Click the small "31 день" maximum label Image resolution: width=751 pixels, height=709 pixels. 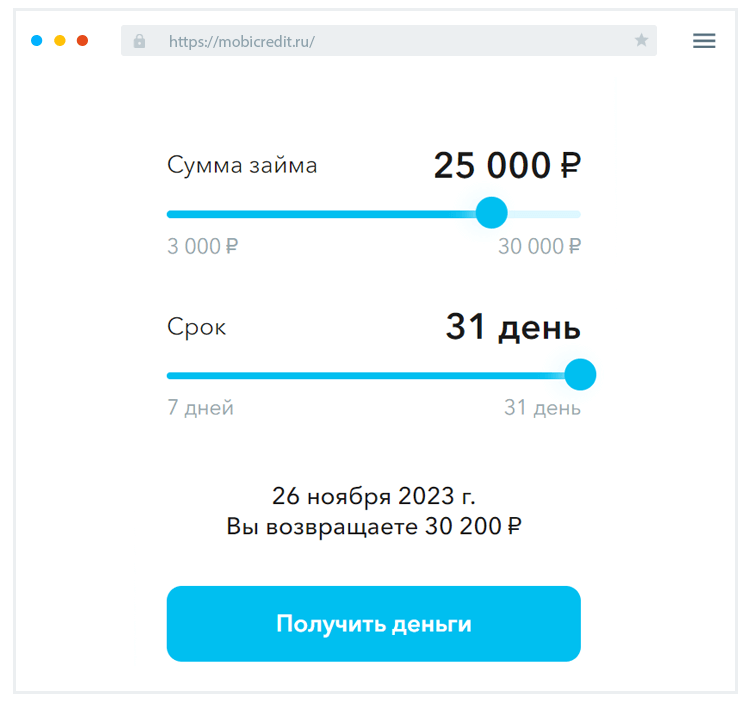[x=542, y=408]
